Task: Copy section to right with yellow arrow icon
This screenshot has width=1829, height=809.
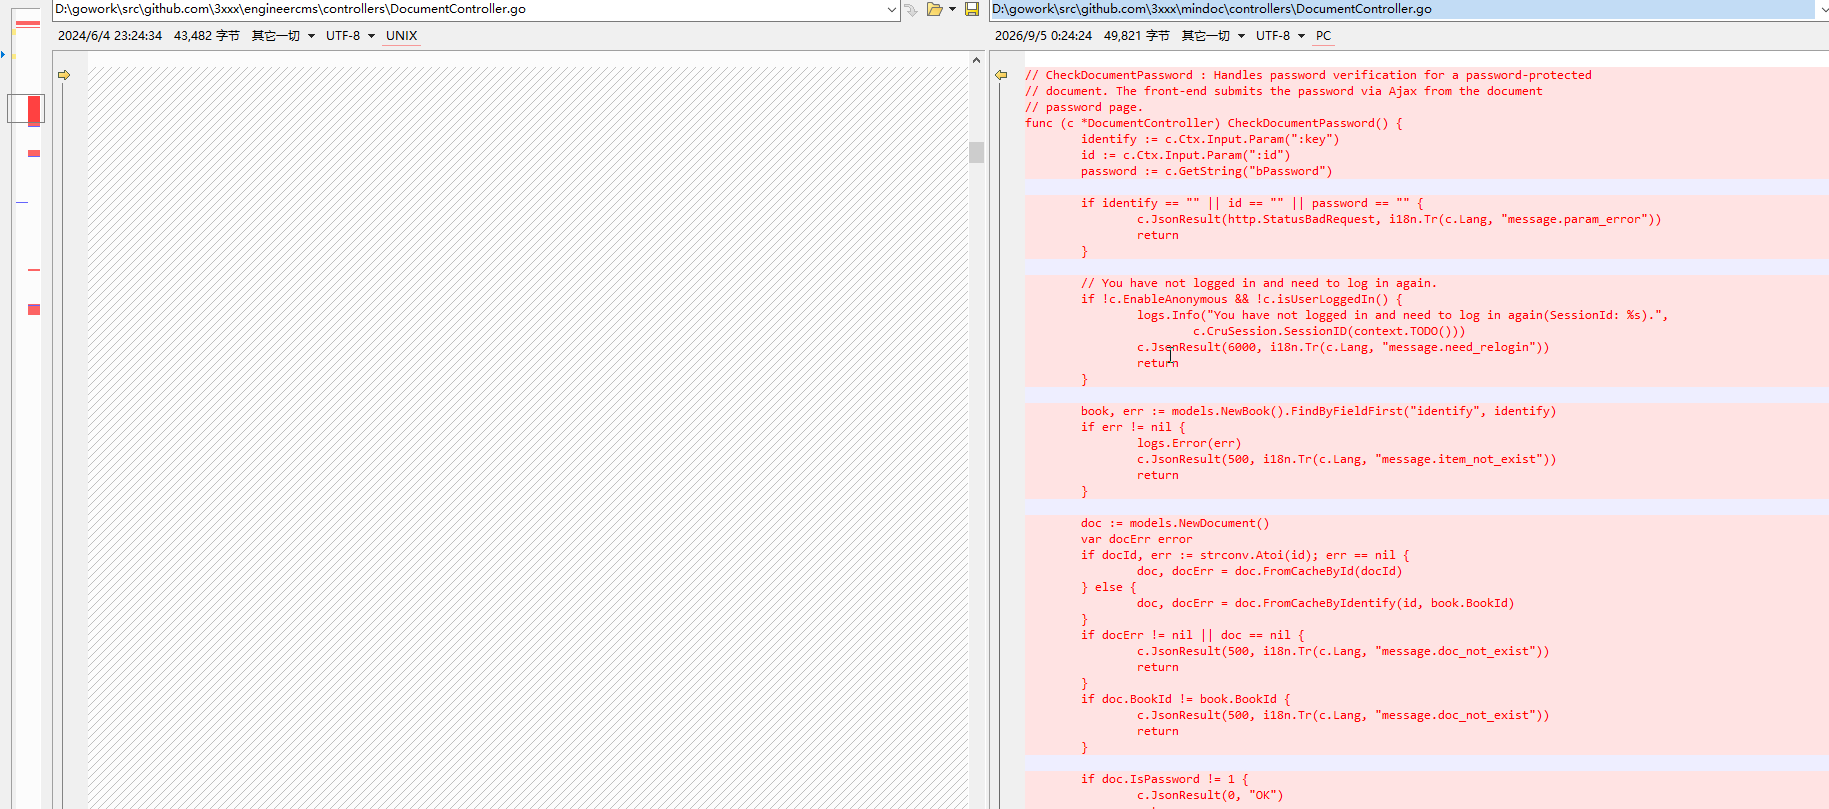Action: [x=64, y=75]
